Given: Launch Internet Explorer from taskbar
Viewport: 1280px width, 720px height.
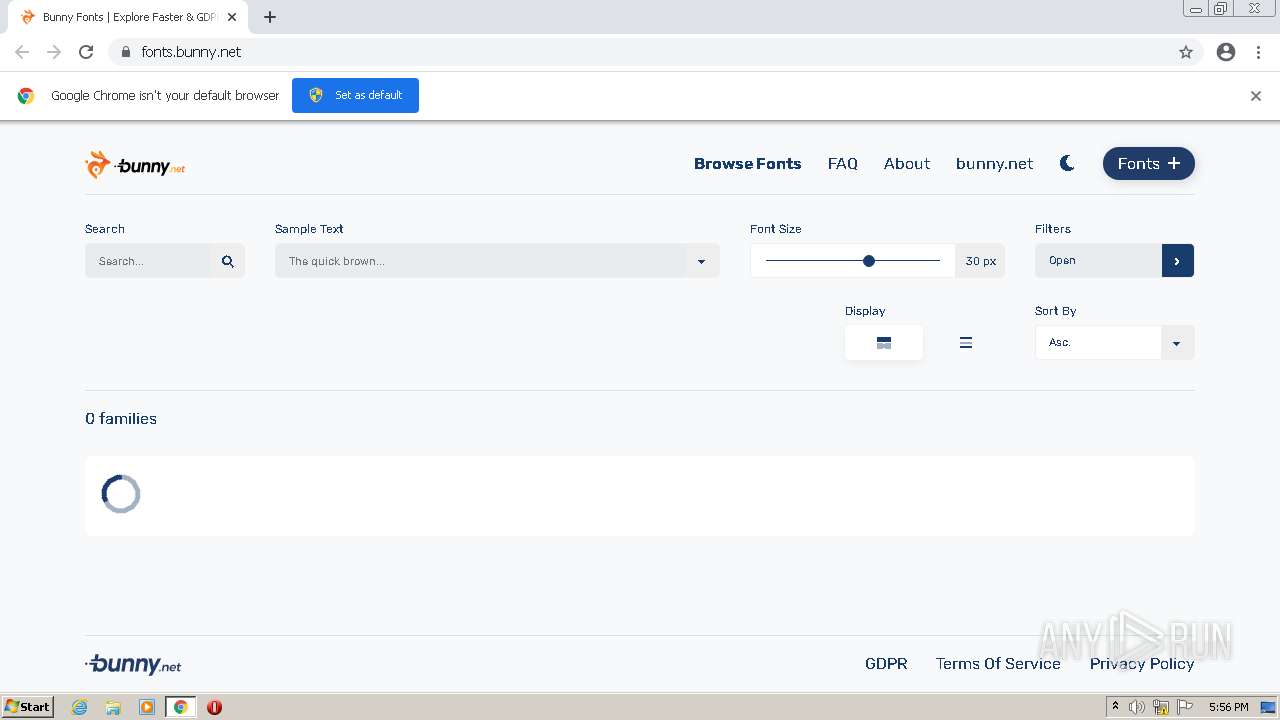Looking at the screenshot, I should point(80,707).
